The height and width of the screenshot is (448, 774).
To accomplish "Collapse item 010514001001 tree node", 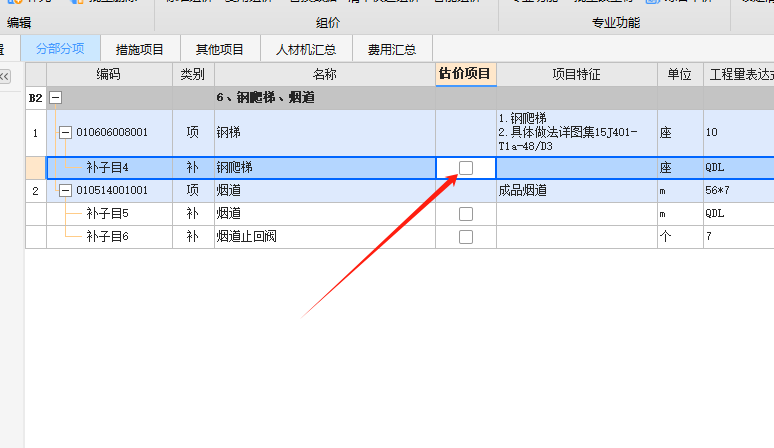I will pos(65,190).
